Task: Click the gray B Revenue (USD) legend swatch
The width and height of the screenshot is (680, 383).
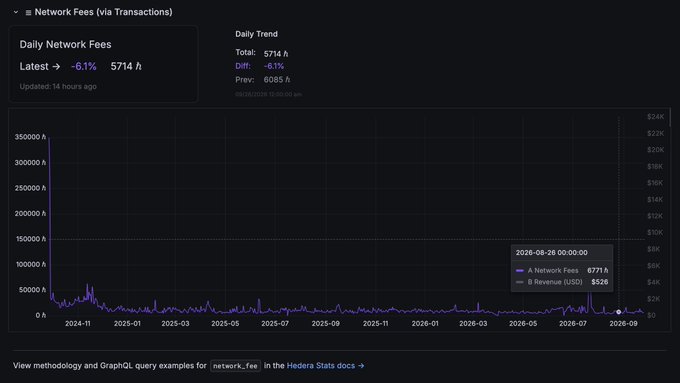Action: point(520,282)
